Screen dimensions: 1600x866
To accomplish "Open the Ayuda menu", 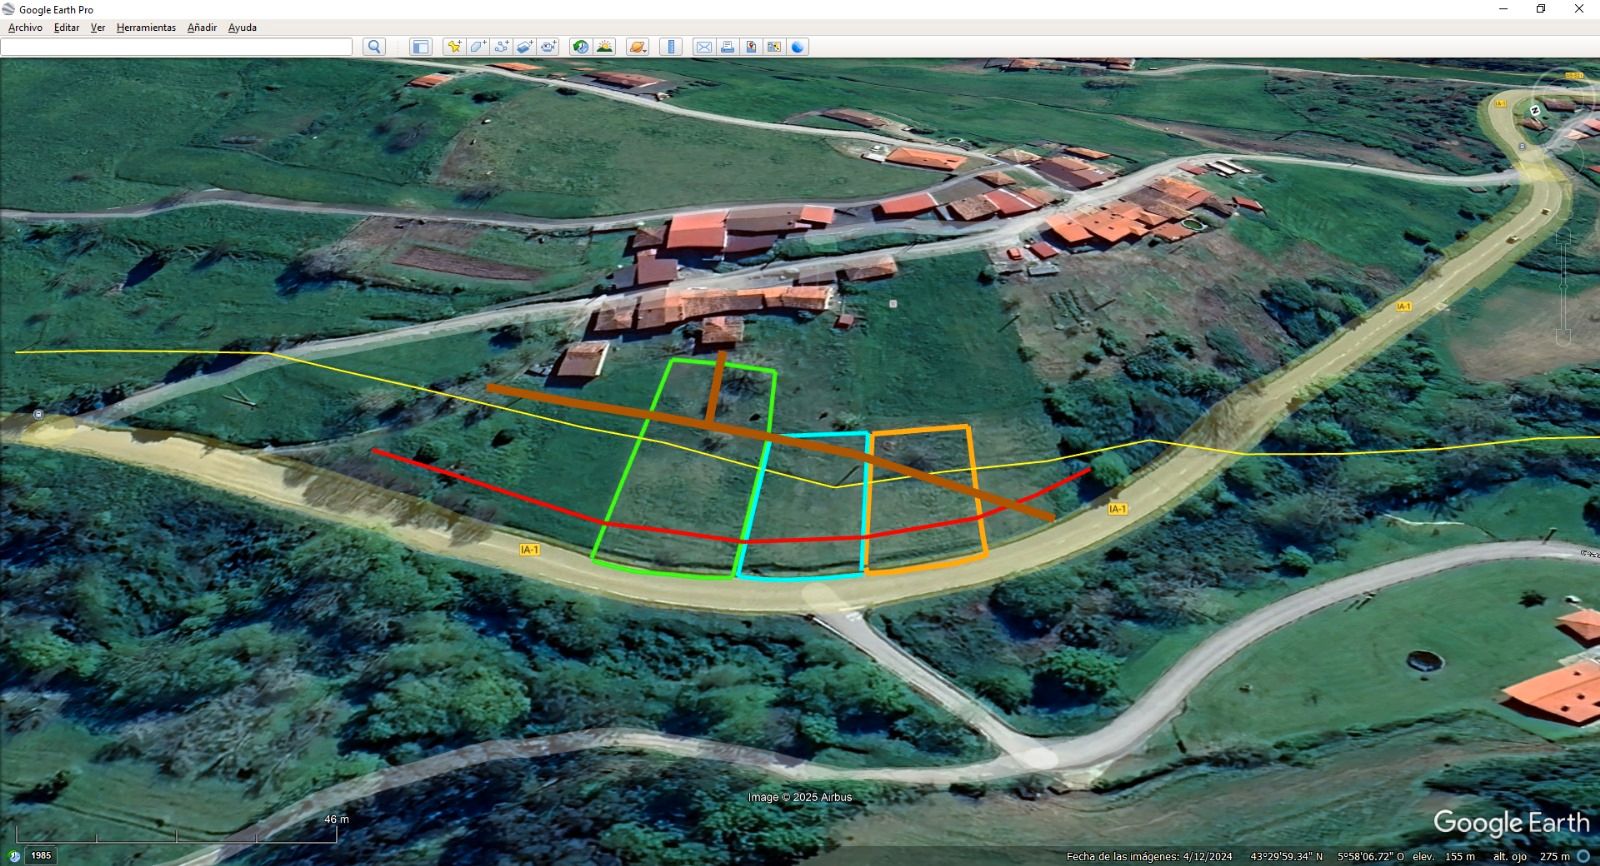I will click(242, 28).
